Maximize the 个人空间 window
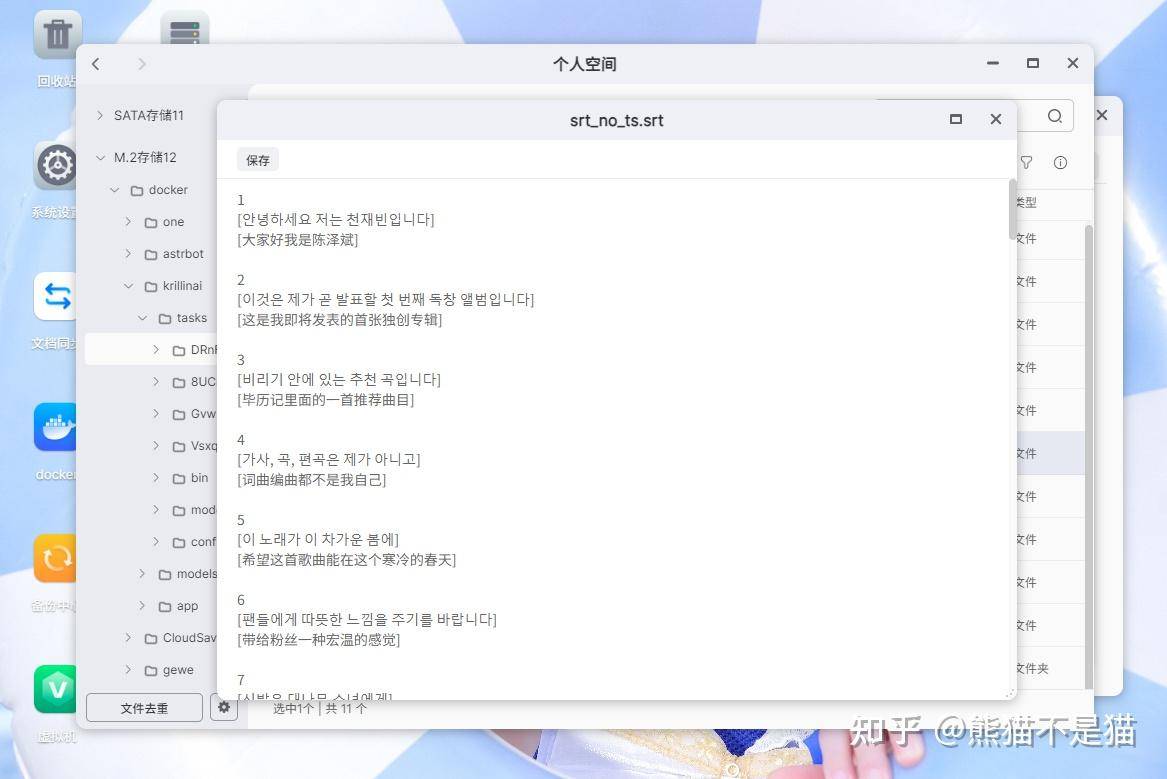 click(x=1033, y=63)
